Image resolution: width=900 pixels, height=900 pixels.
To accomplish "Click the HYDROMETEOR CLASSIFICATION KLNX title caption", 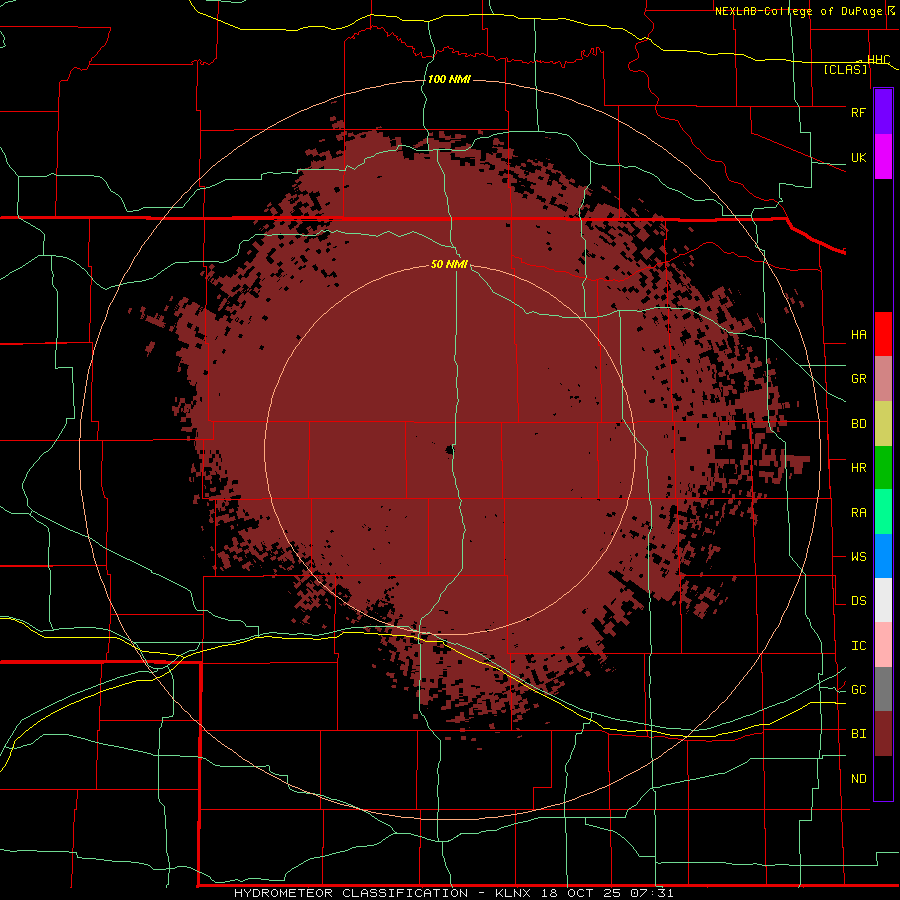I will pyautogui.click(x=453, y=893).
